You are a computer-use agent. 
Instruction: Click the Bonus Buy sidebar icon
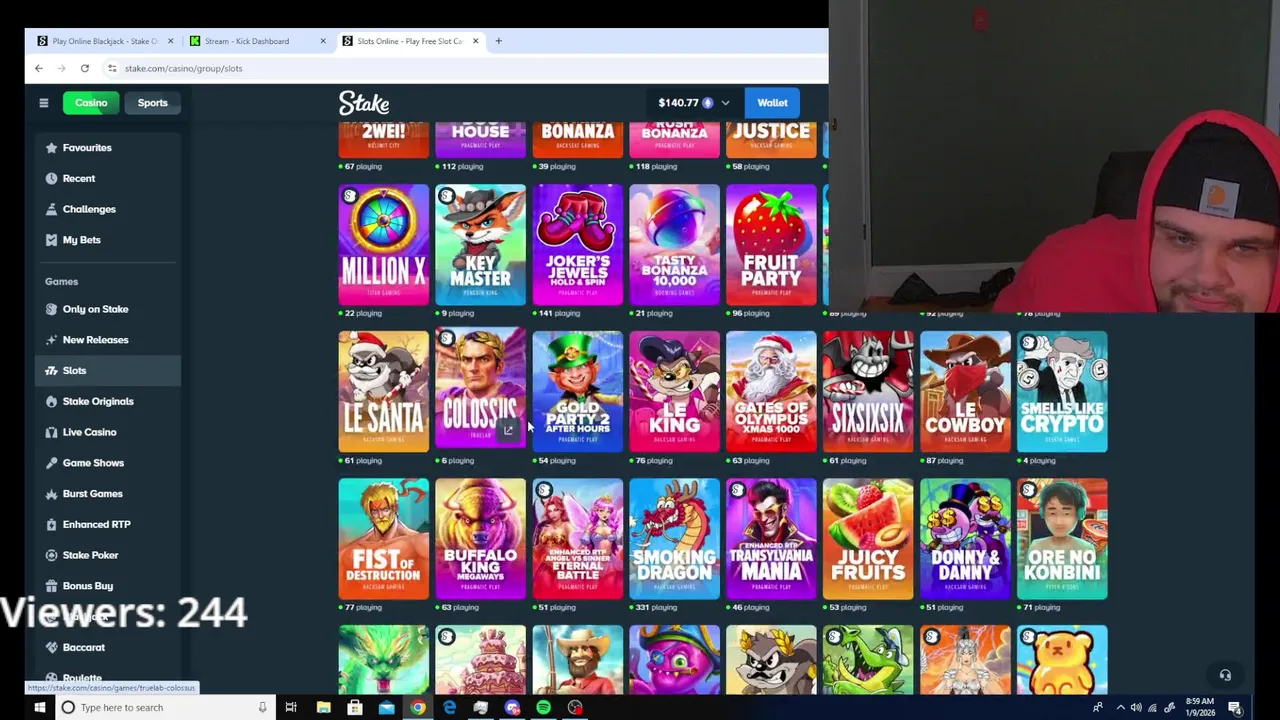[51, 586]
